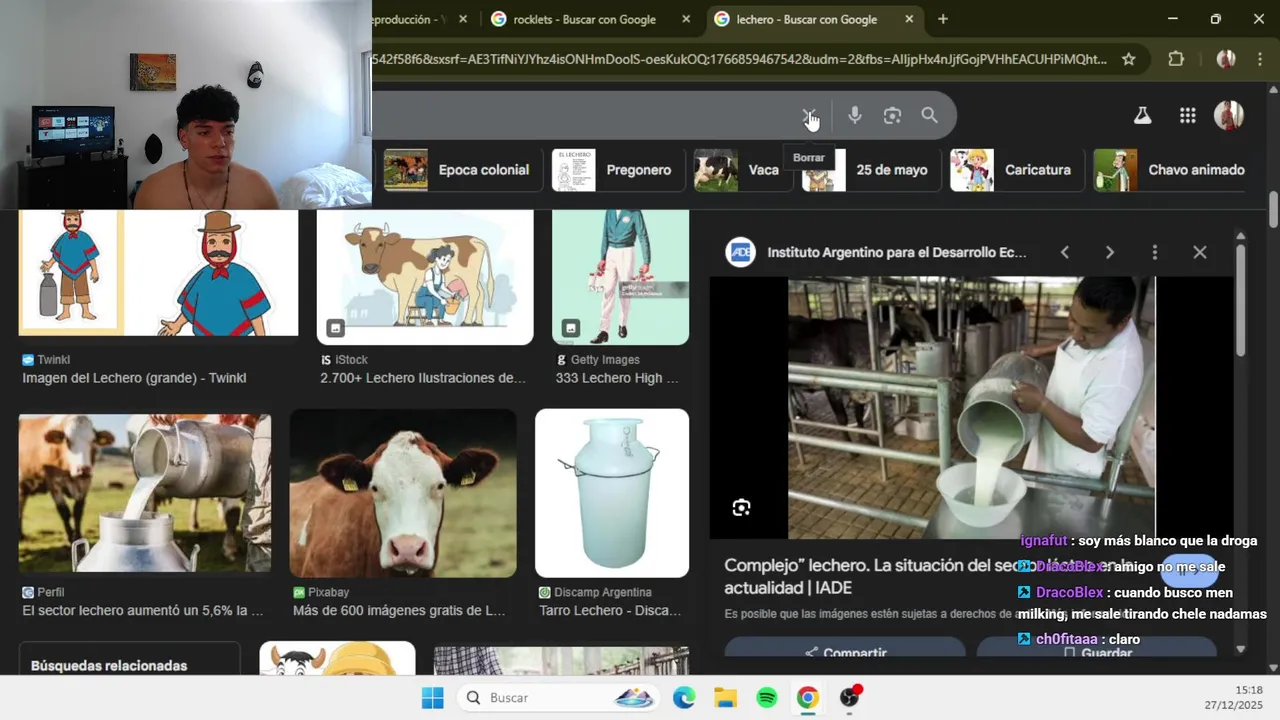This screenshot has width=1280, height=720.
Task: Click Búsquedas relacionadas heading
Action: pos(109,666)
